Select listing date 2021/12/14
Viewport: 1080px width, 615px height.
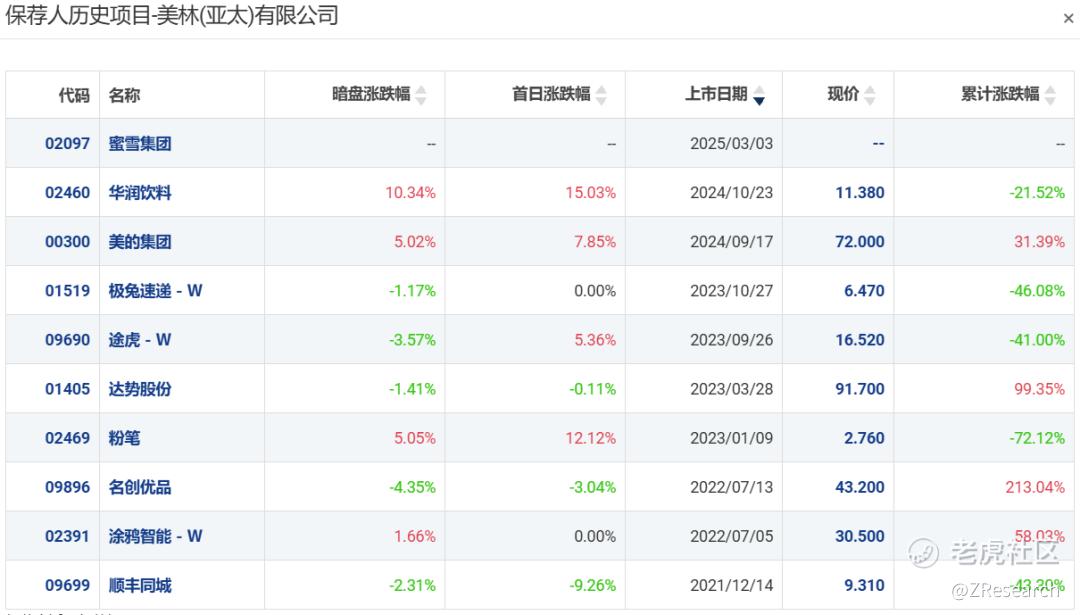tap(731, 585)
